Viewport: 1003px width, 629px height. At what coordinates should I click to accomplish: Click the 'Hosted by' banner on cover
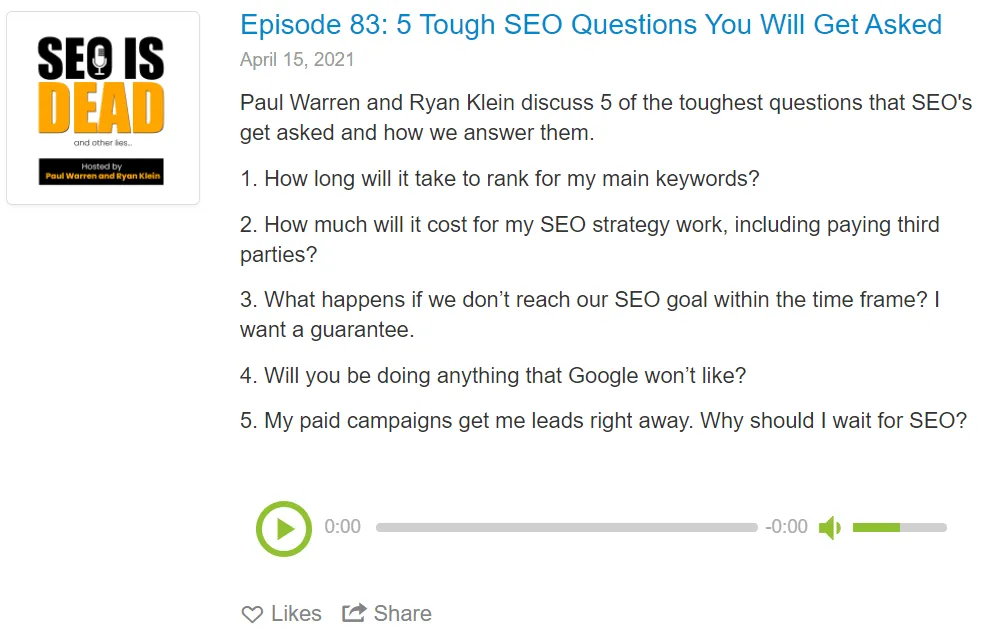pos(102,172)
